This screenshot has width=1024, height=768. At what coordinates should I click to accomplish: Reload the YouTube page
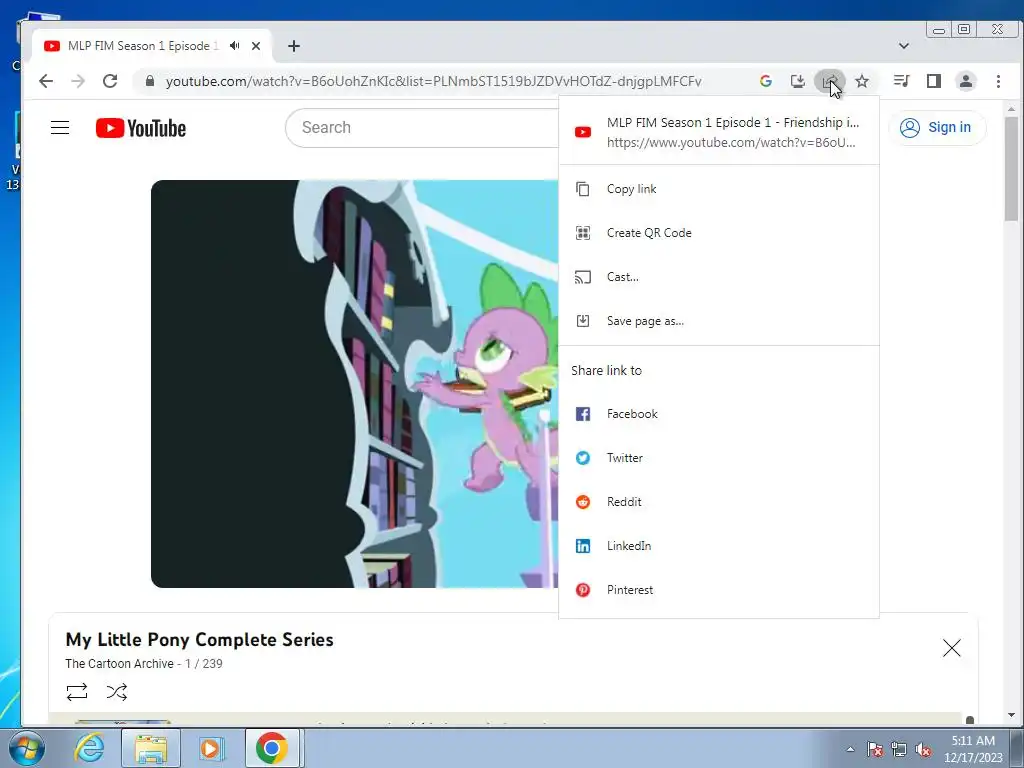point(110,81)
